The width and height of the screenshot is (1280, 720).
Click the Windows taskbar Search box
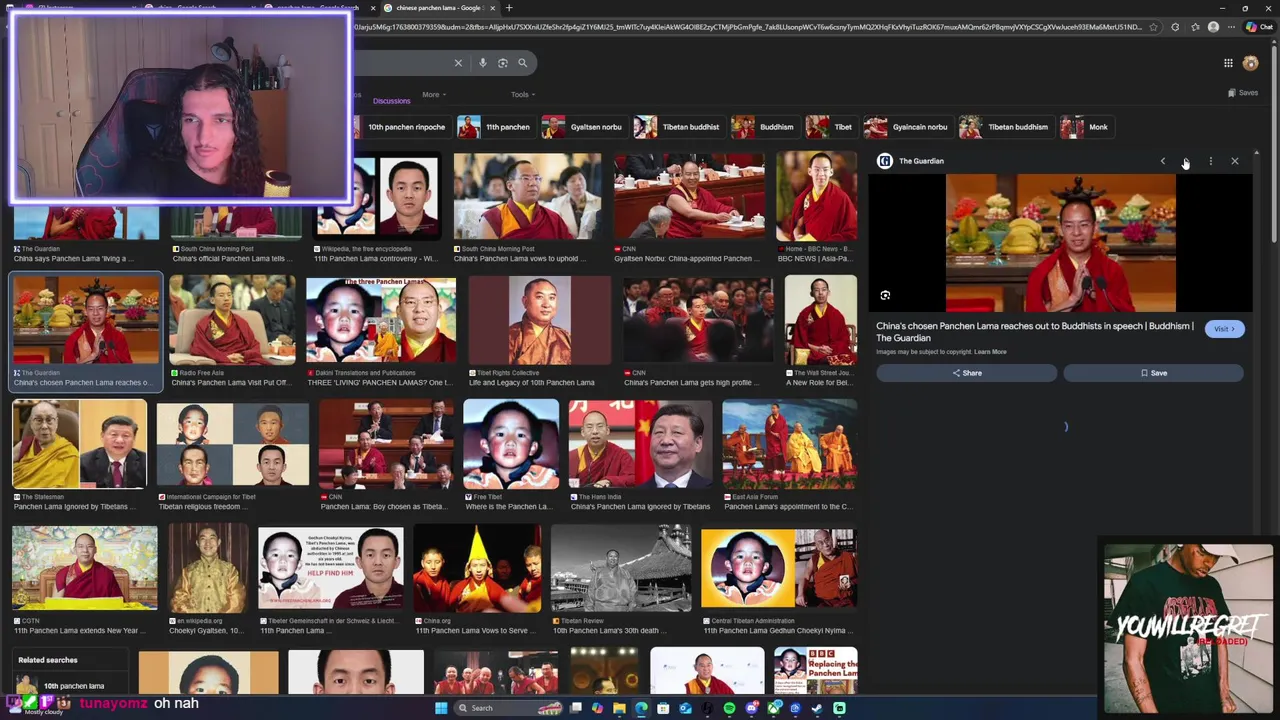point(508,708)
